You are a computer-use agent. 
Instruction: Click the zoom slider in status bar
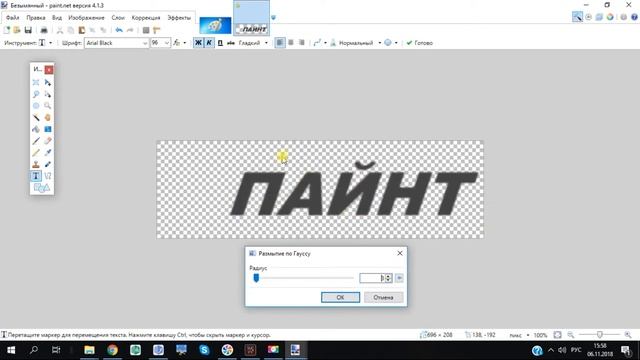coord(599,335)
